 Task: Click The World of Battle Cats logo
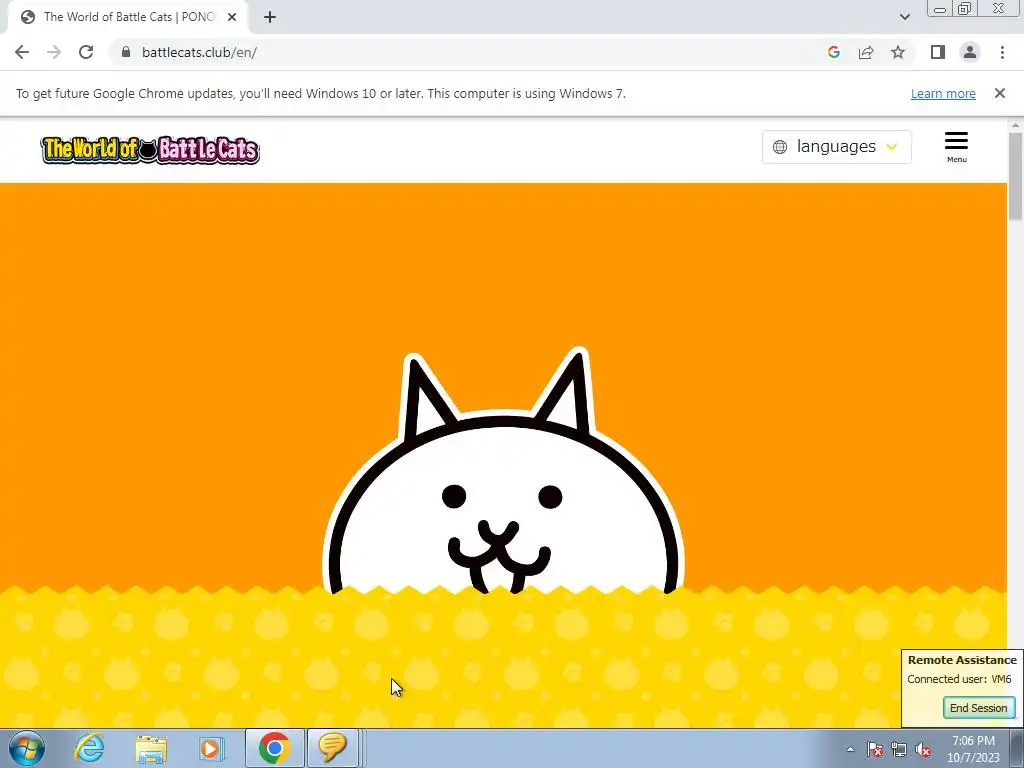click(x=150, y=150)
